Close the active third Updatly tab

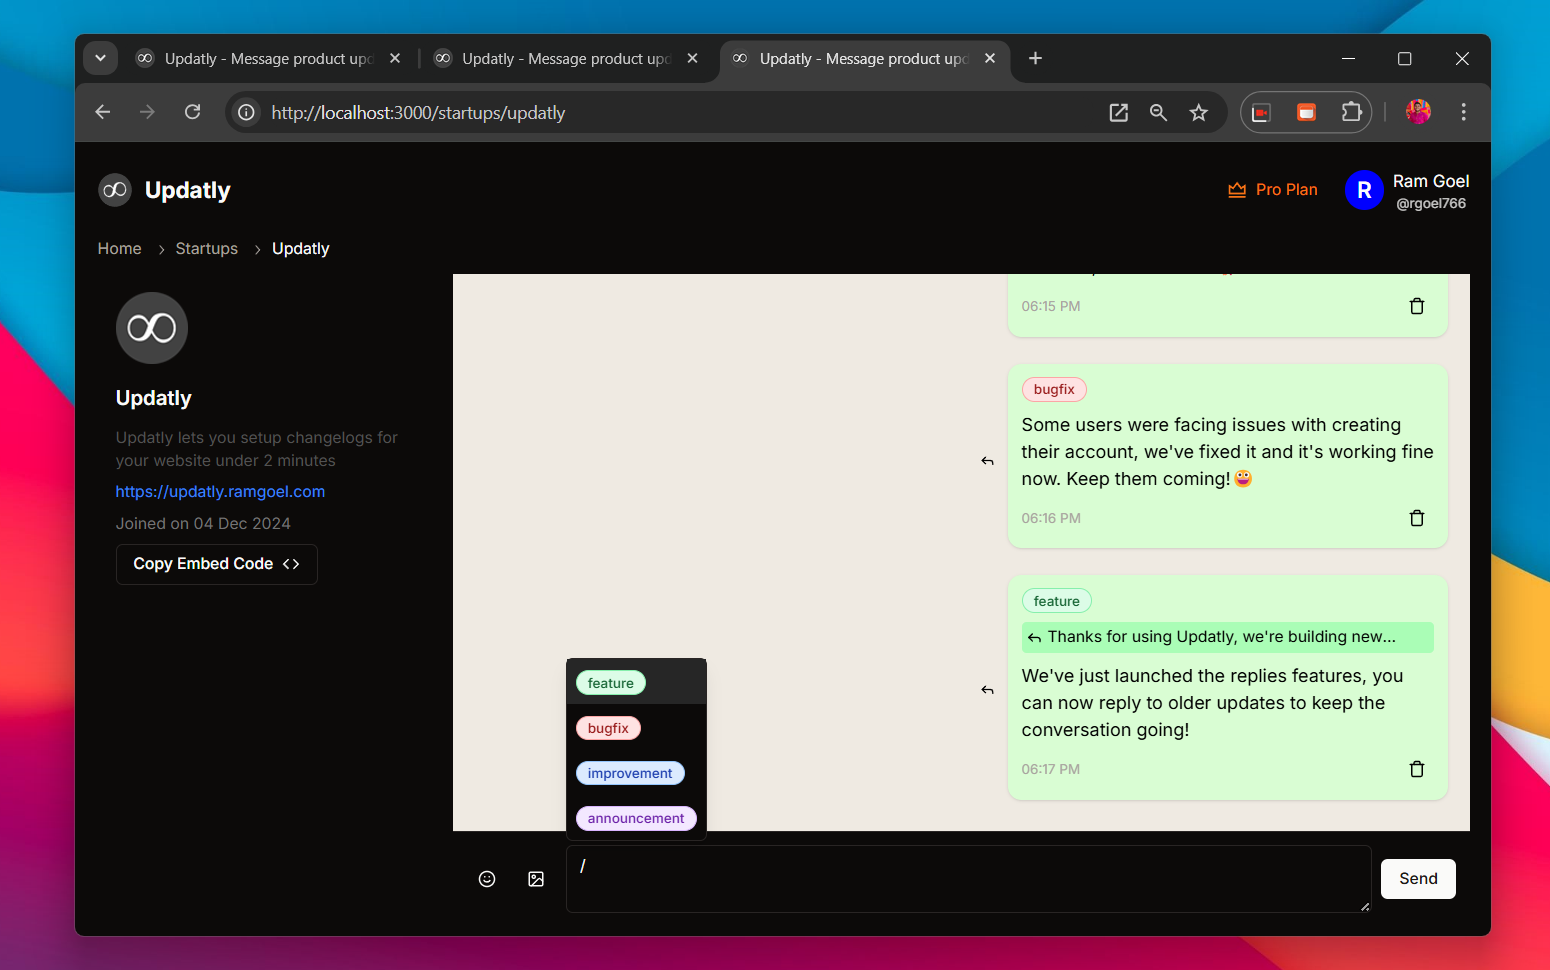[x=990, y=59]
